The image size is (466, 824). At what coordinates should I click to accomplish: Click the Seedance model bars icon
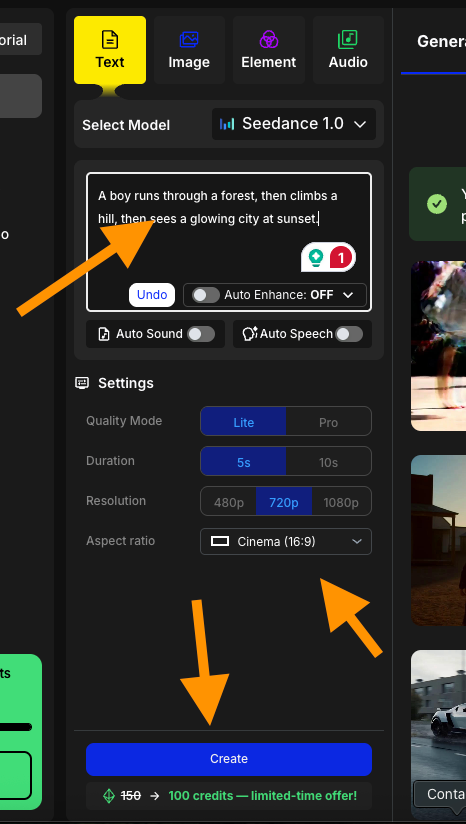pos(227,124)
